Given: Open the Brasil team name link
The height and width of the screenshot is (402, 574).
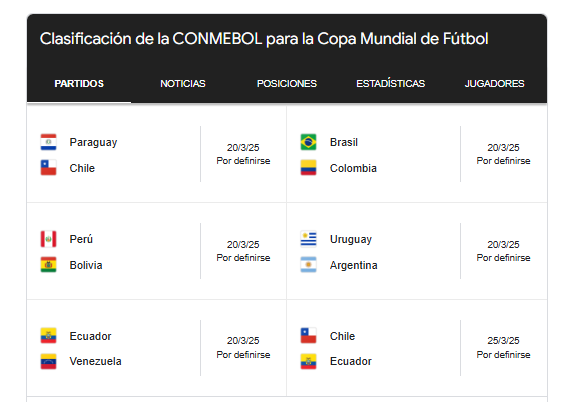Looking at the screenshot, I should click(x=344, y=142).
